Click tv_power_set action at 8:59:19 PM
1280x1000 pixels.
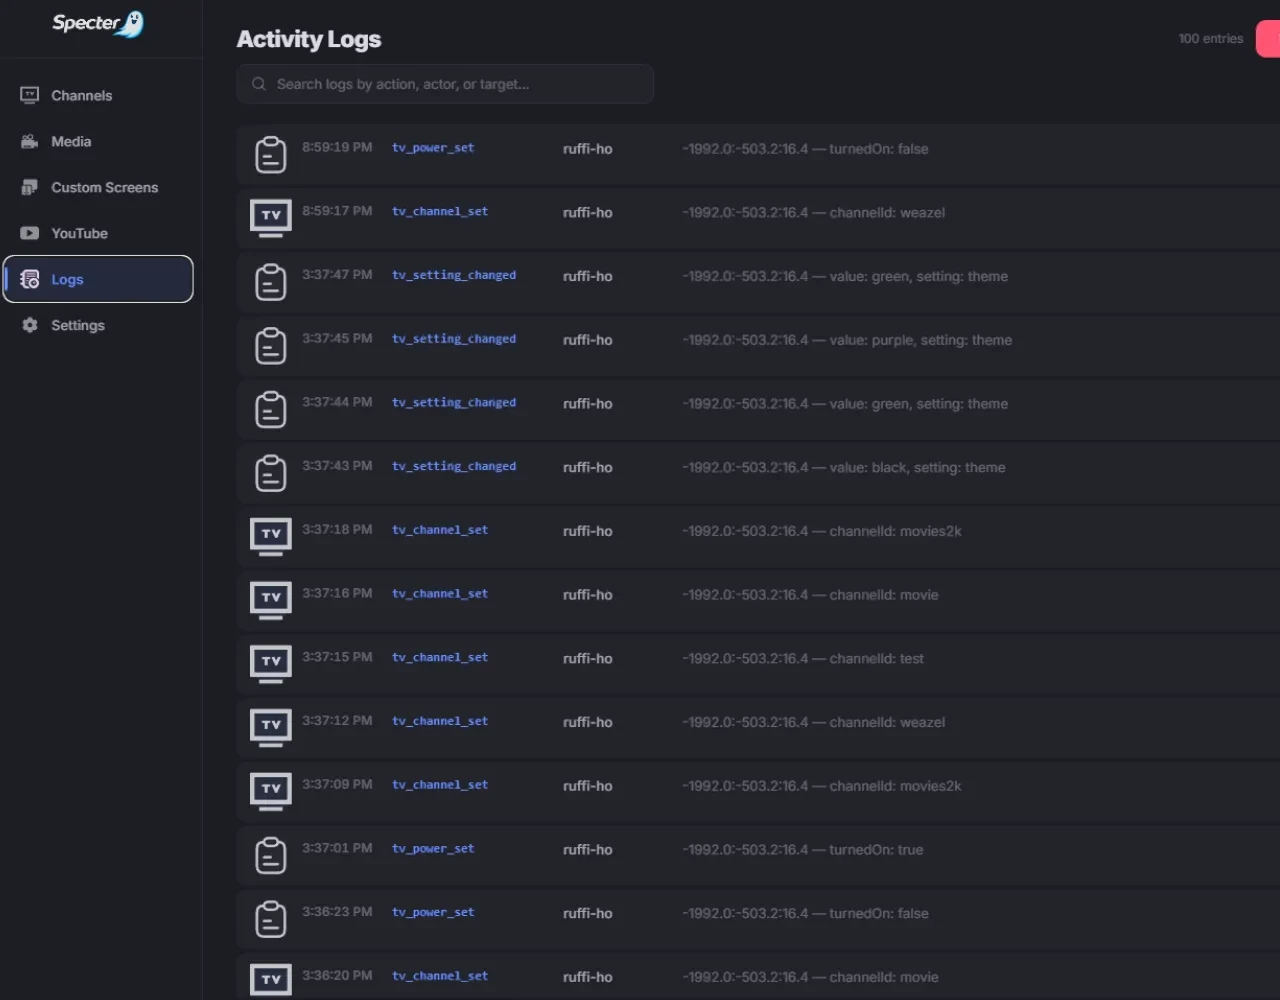(x=433, y=148)
